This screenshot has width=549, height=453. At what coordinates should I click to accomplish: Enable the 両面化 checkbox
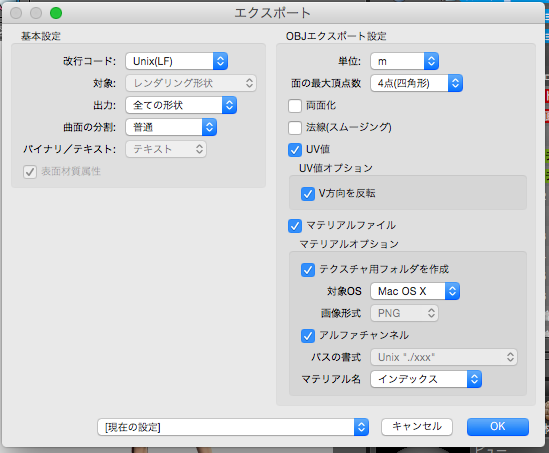[x=295, y=105]
